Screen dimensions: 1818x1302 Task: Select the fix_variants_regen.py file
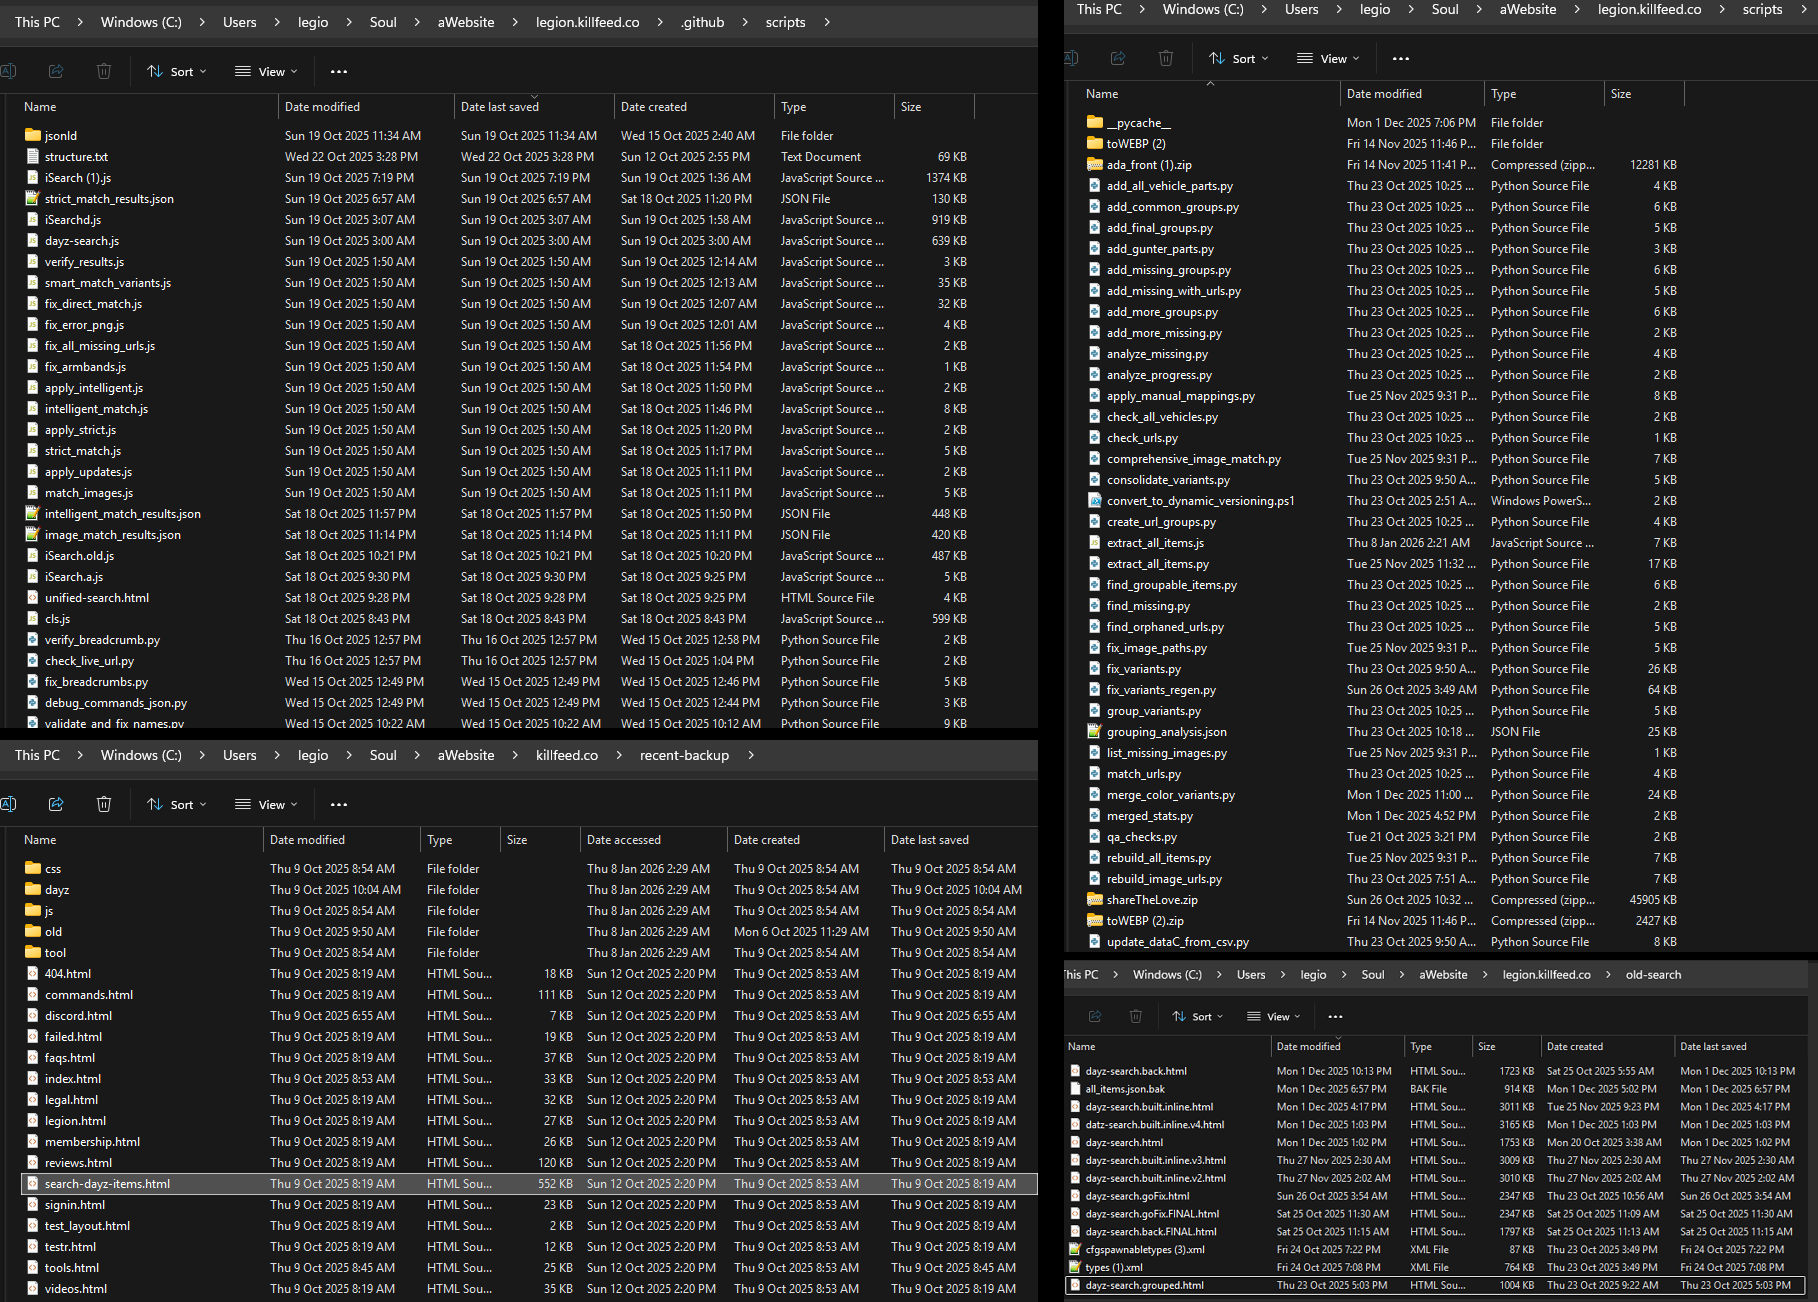(x=1382, y=690)
